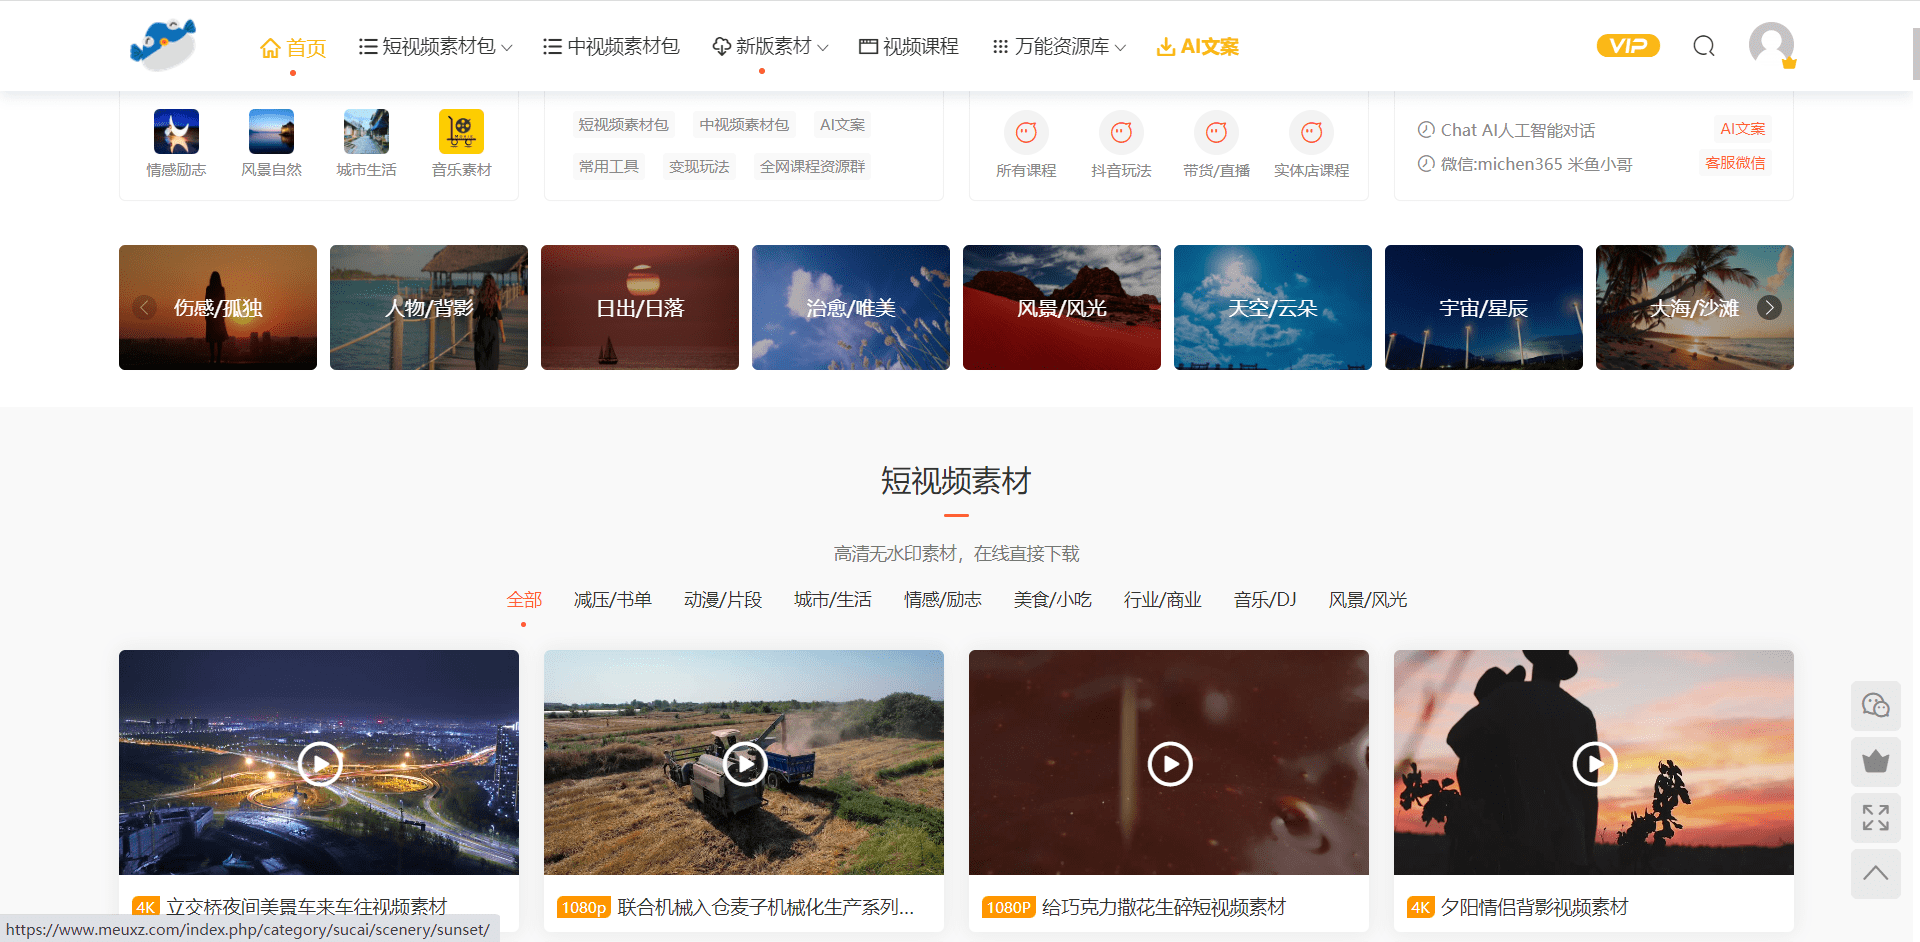Click the 常用工具 tag link

[x=609, y=167]
